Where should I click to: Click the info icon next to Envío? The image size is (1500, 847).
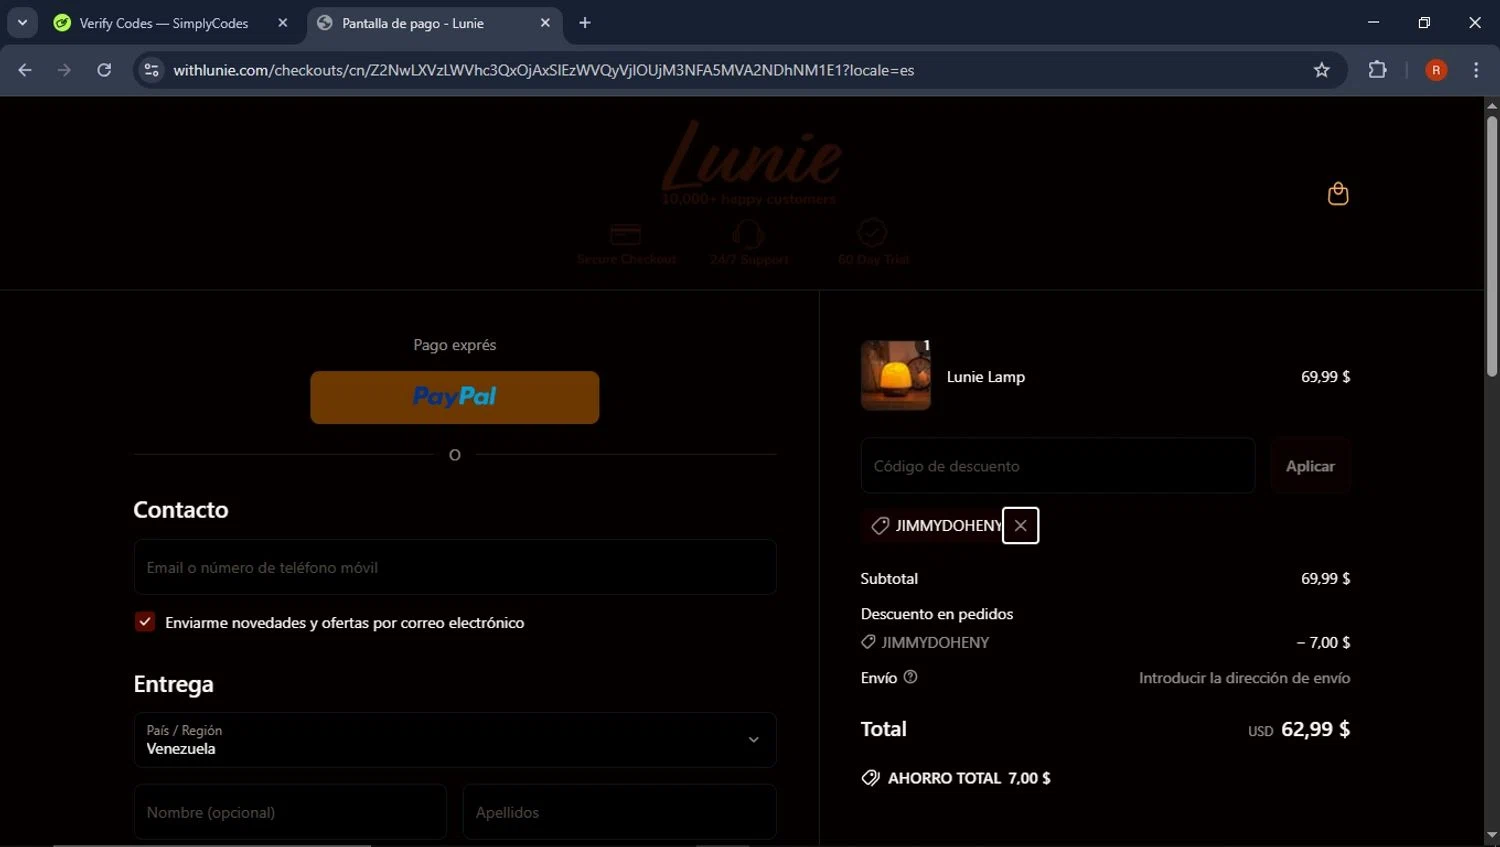pos(910,677)
